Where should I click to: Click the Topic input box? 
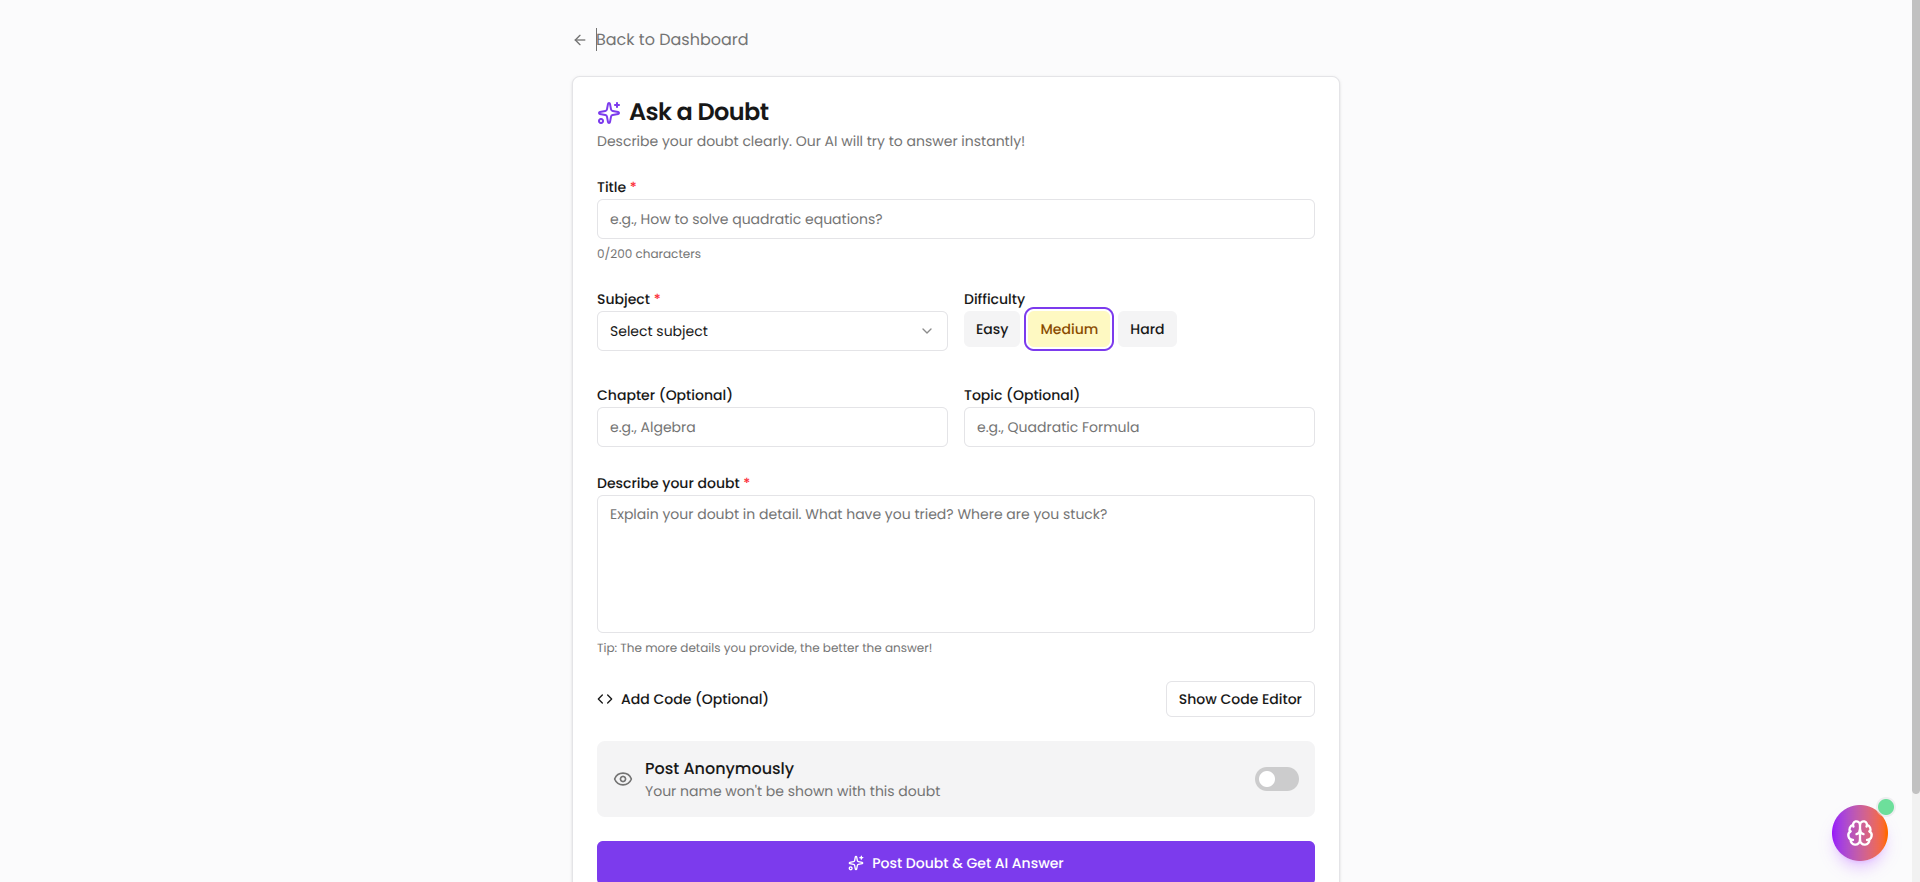(1139, 427)
